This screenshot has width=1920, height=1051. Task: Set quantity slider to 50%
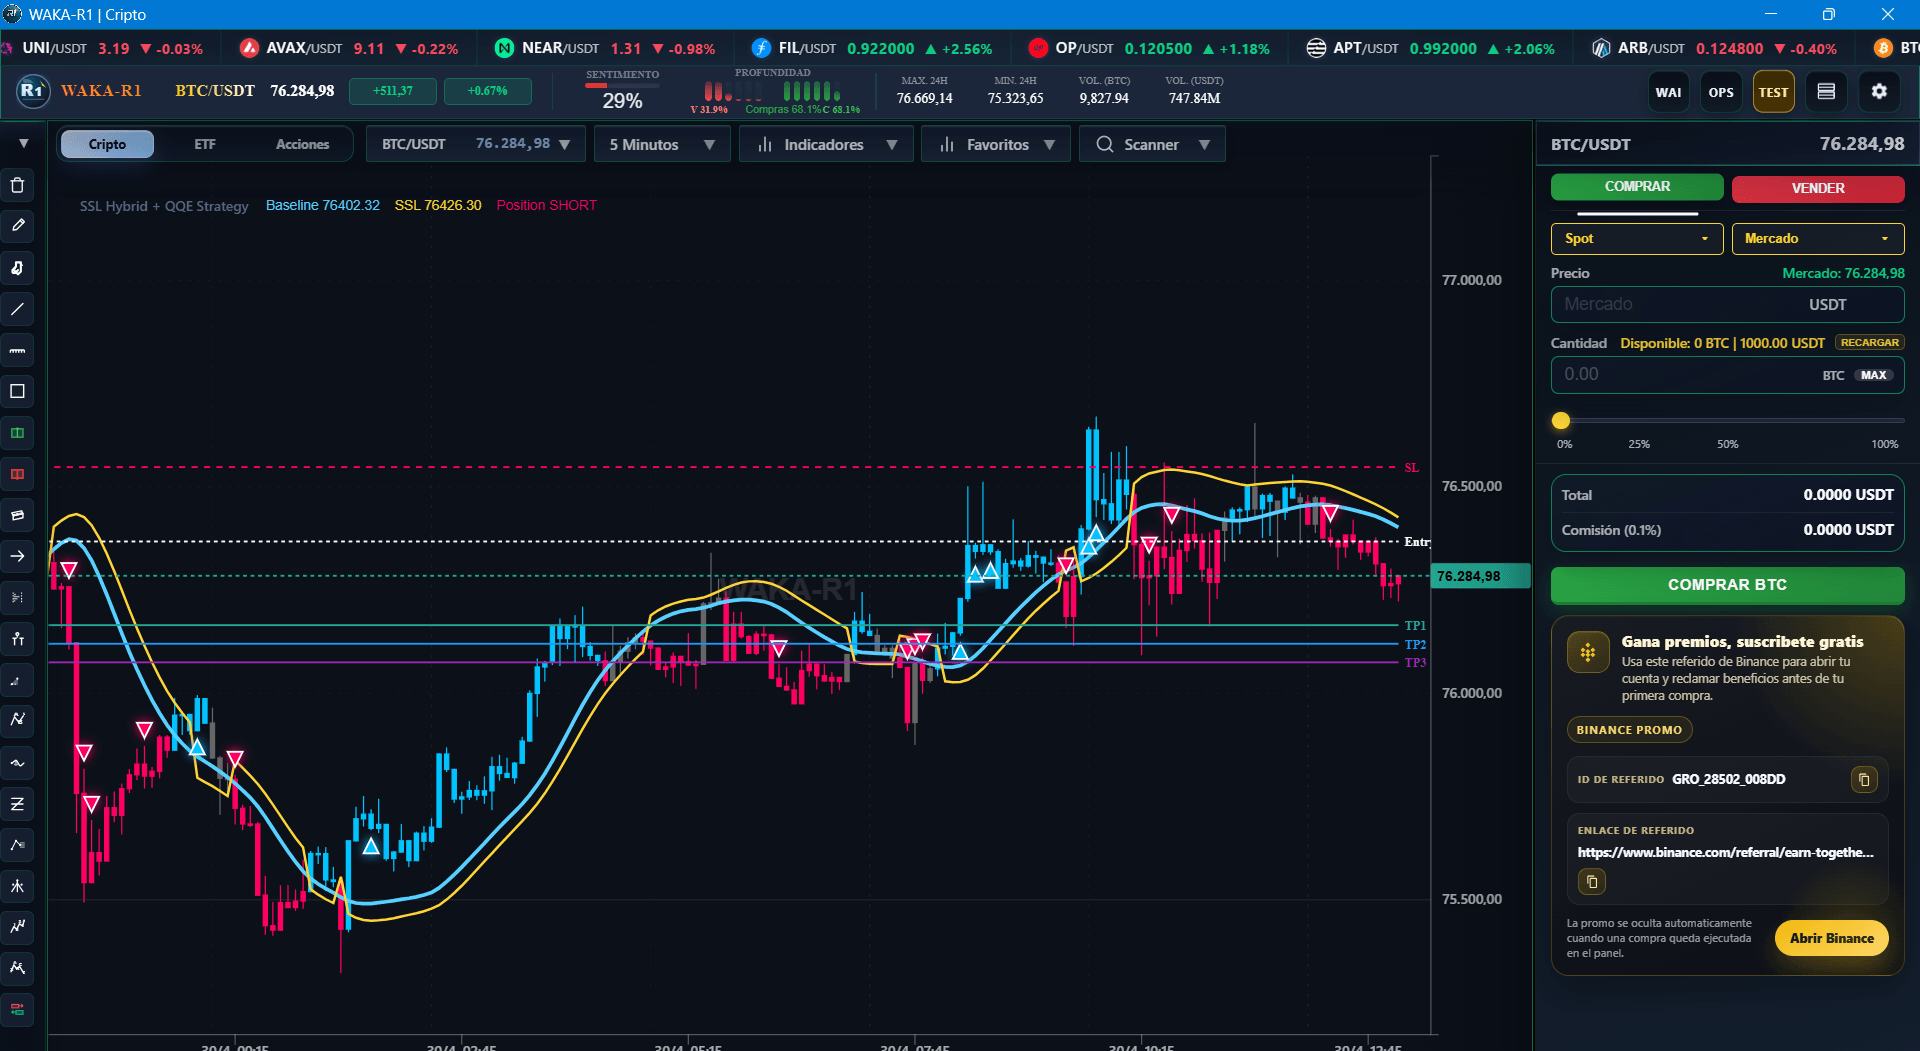pyautogui.click(x=1727, y=421)
